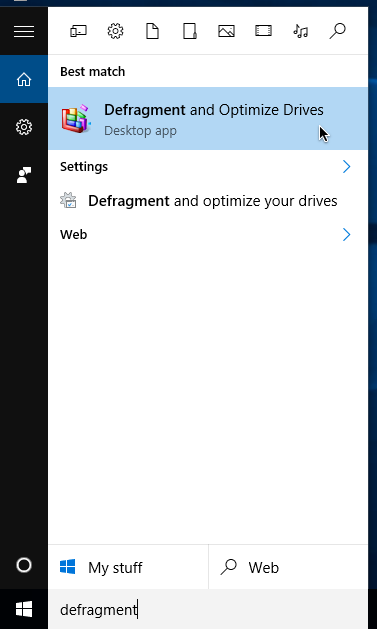Viewport: 377px width, 629px height.
Task: Click the My stuff button
Action: pos(128,567)
